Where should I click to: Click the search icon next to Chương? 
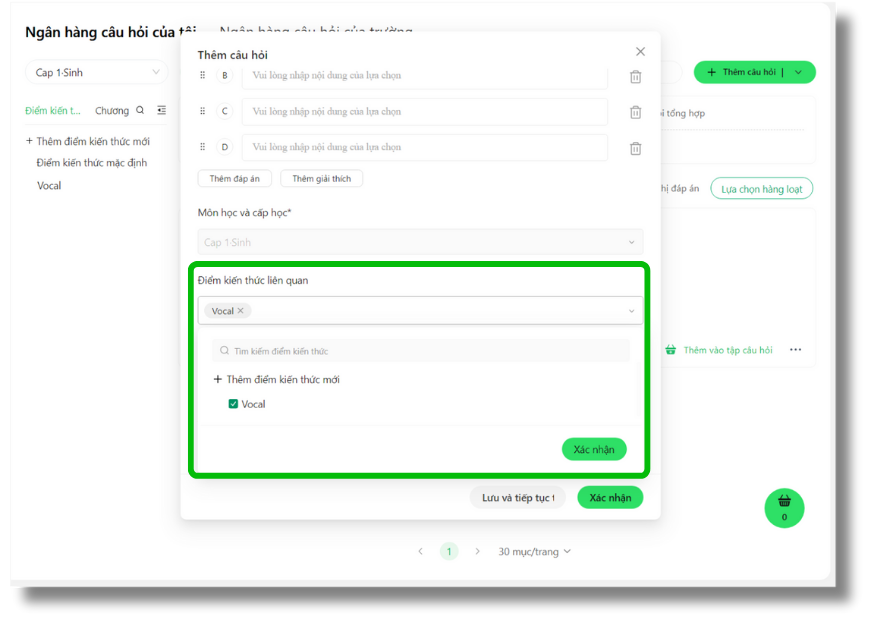[140, 111]
